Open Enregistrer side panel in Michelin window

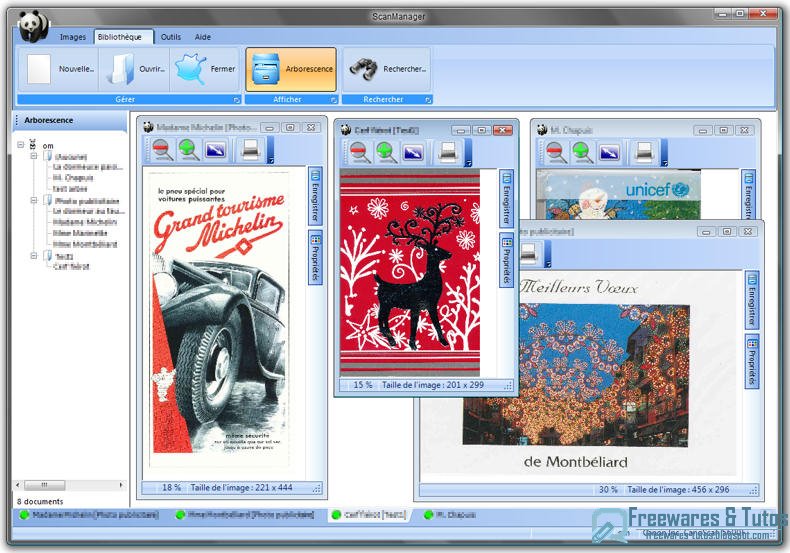click(x=315, y=196)
